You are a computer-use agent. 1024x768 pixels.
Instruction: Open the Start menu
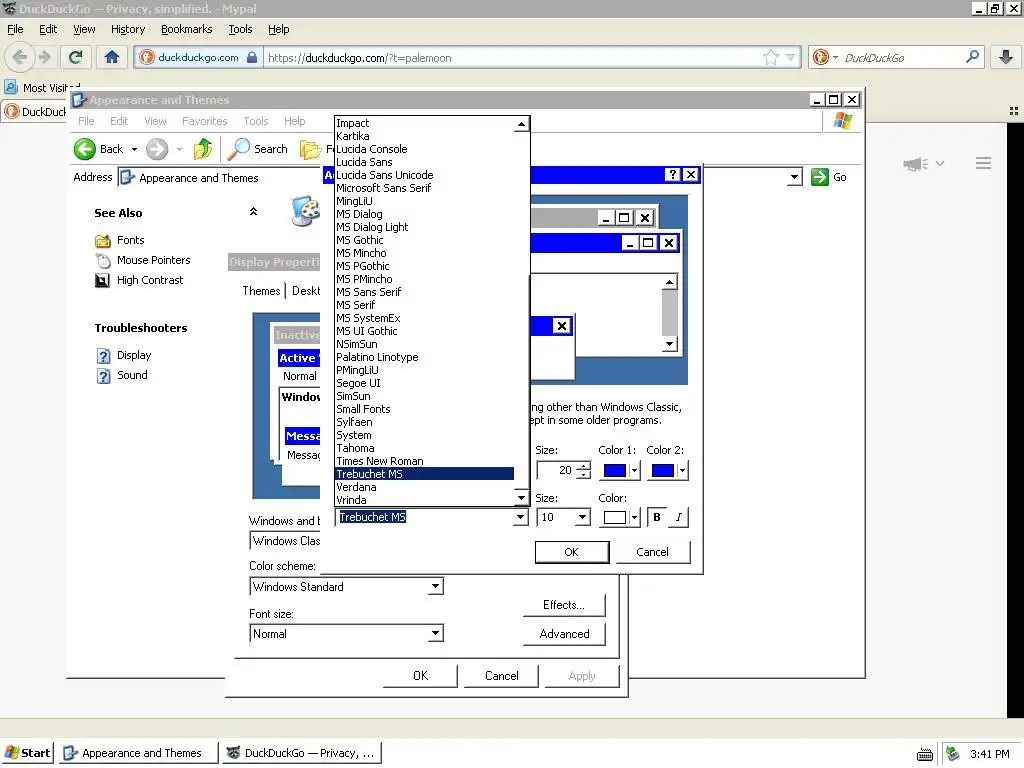tap(28, 753)
